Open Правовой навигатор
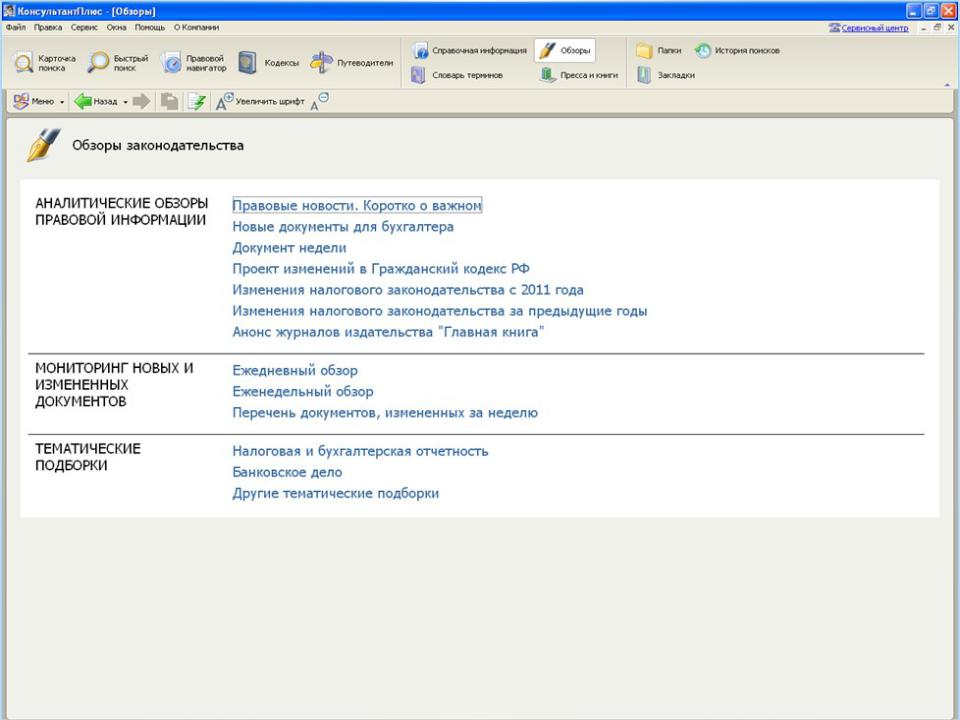The height and width of the screenshot is (720, 960). [194, 62]
